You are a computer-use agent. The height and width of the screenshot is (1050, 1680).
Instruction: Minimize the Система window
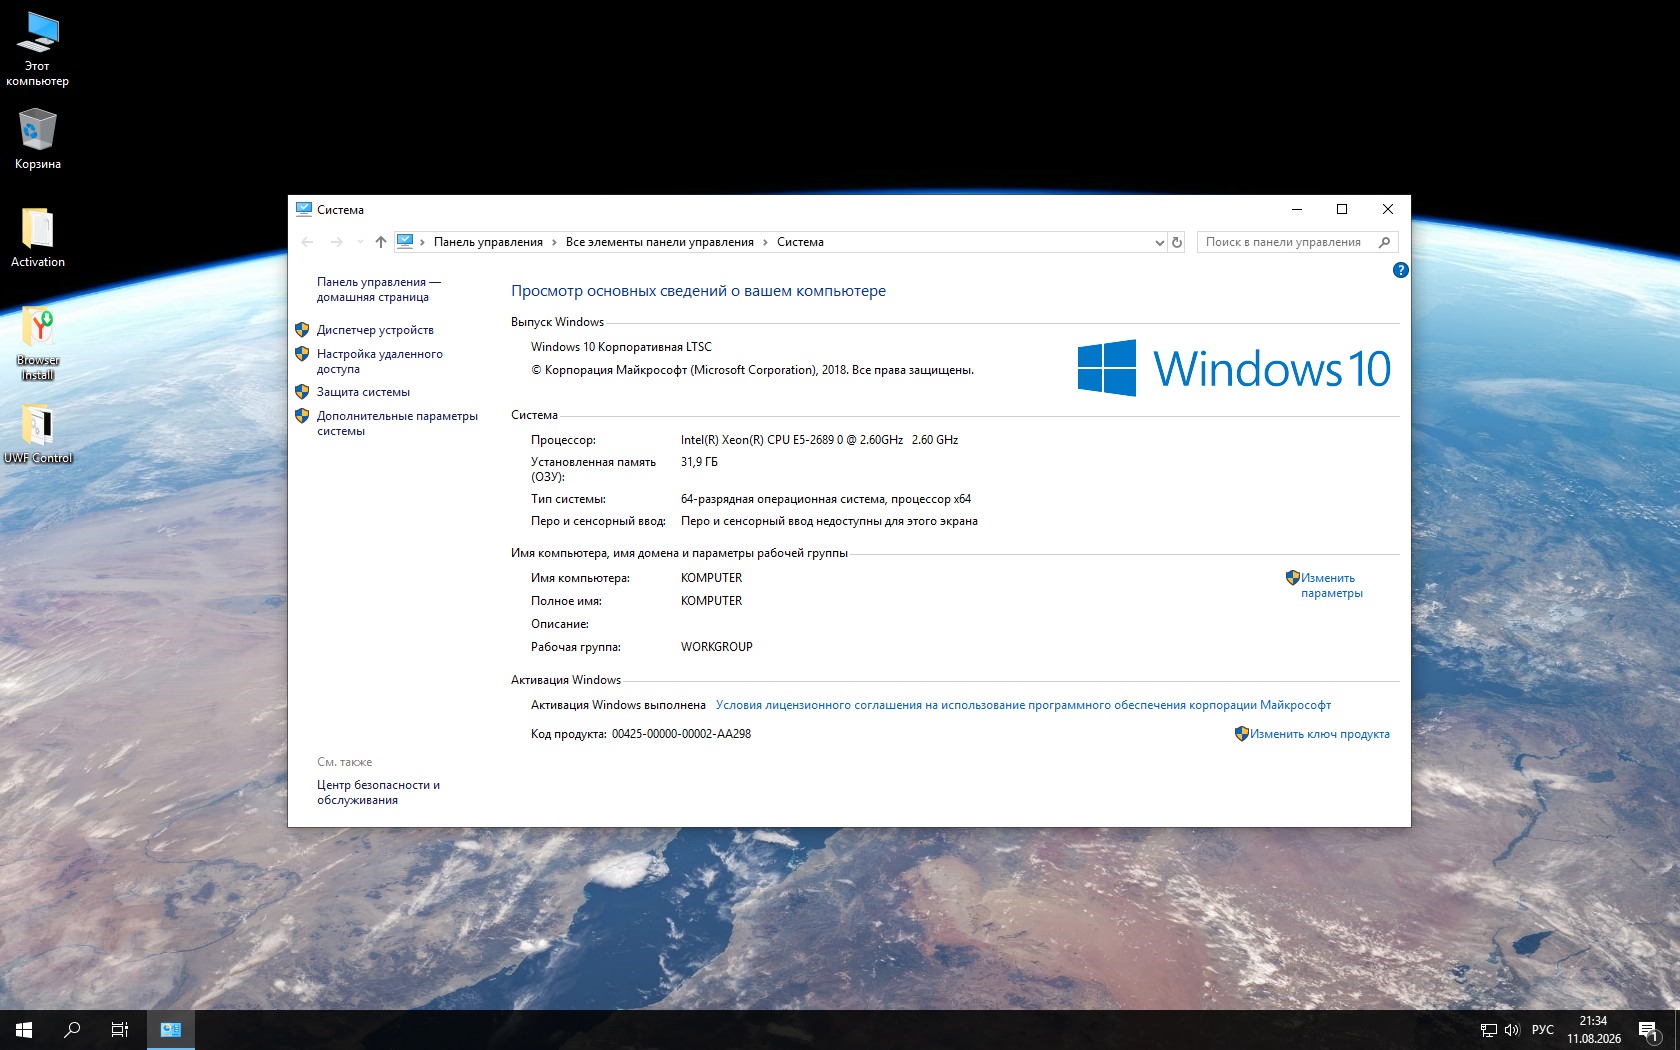pyautogui.click(x=1297, y=209)
